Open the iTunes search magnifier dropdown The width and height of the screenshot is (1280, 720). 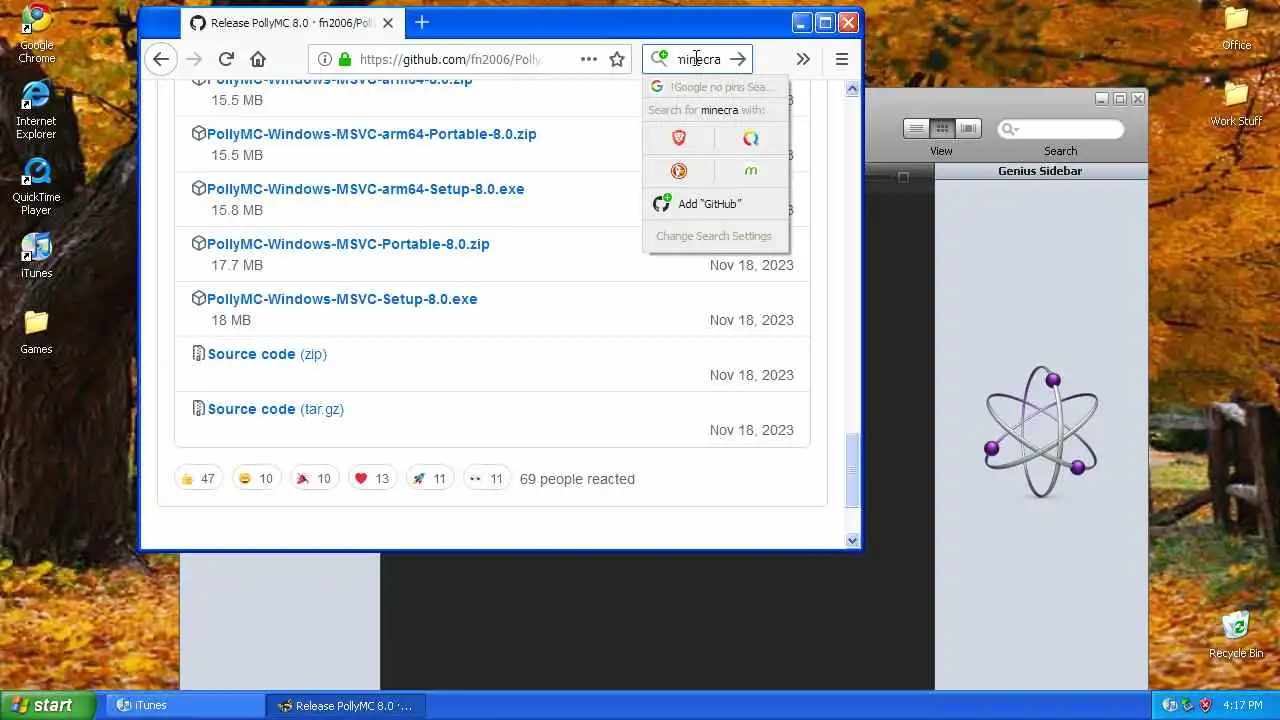coord(1008,129)
